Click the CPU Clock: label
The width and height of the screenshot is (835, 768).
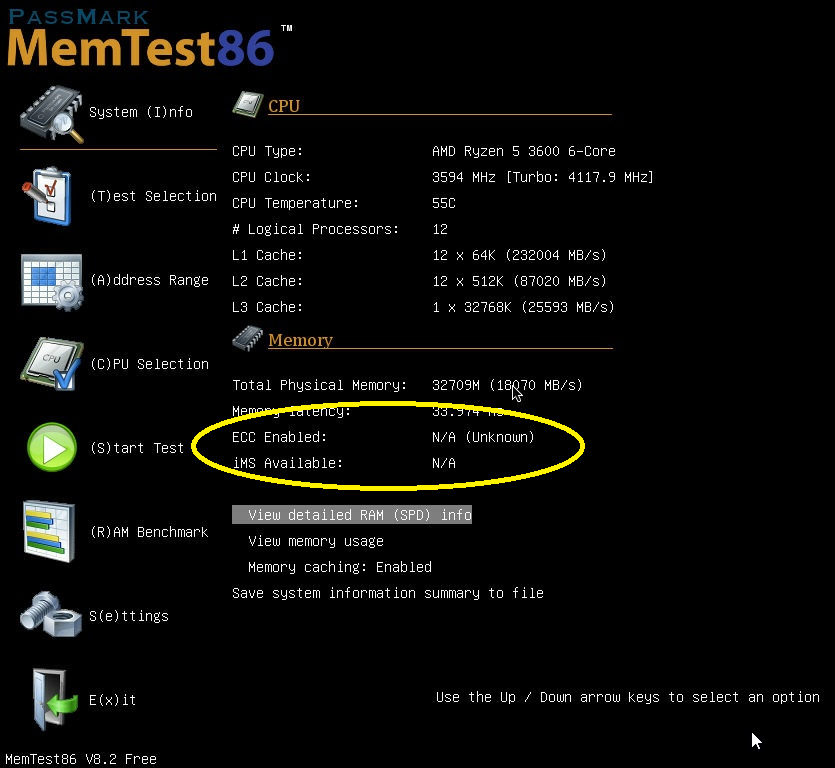271,177
